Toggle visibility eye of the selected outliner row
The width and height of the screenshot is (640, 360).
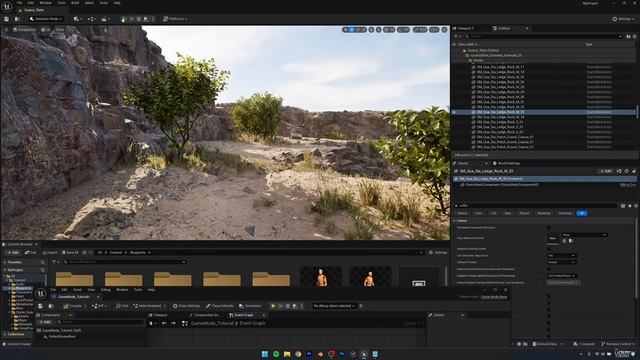(x=454, y=112)
